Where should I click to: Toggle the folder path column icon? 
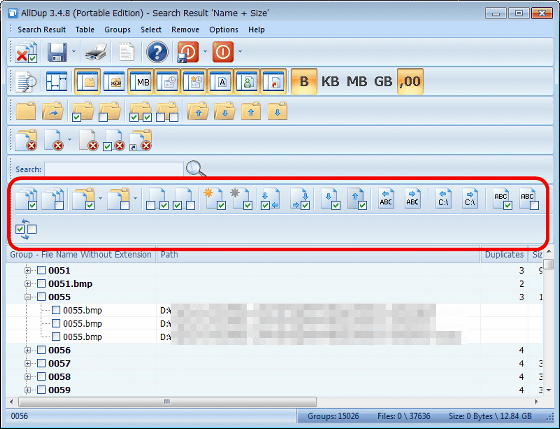tap(87, 81)
